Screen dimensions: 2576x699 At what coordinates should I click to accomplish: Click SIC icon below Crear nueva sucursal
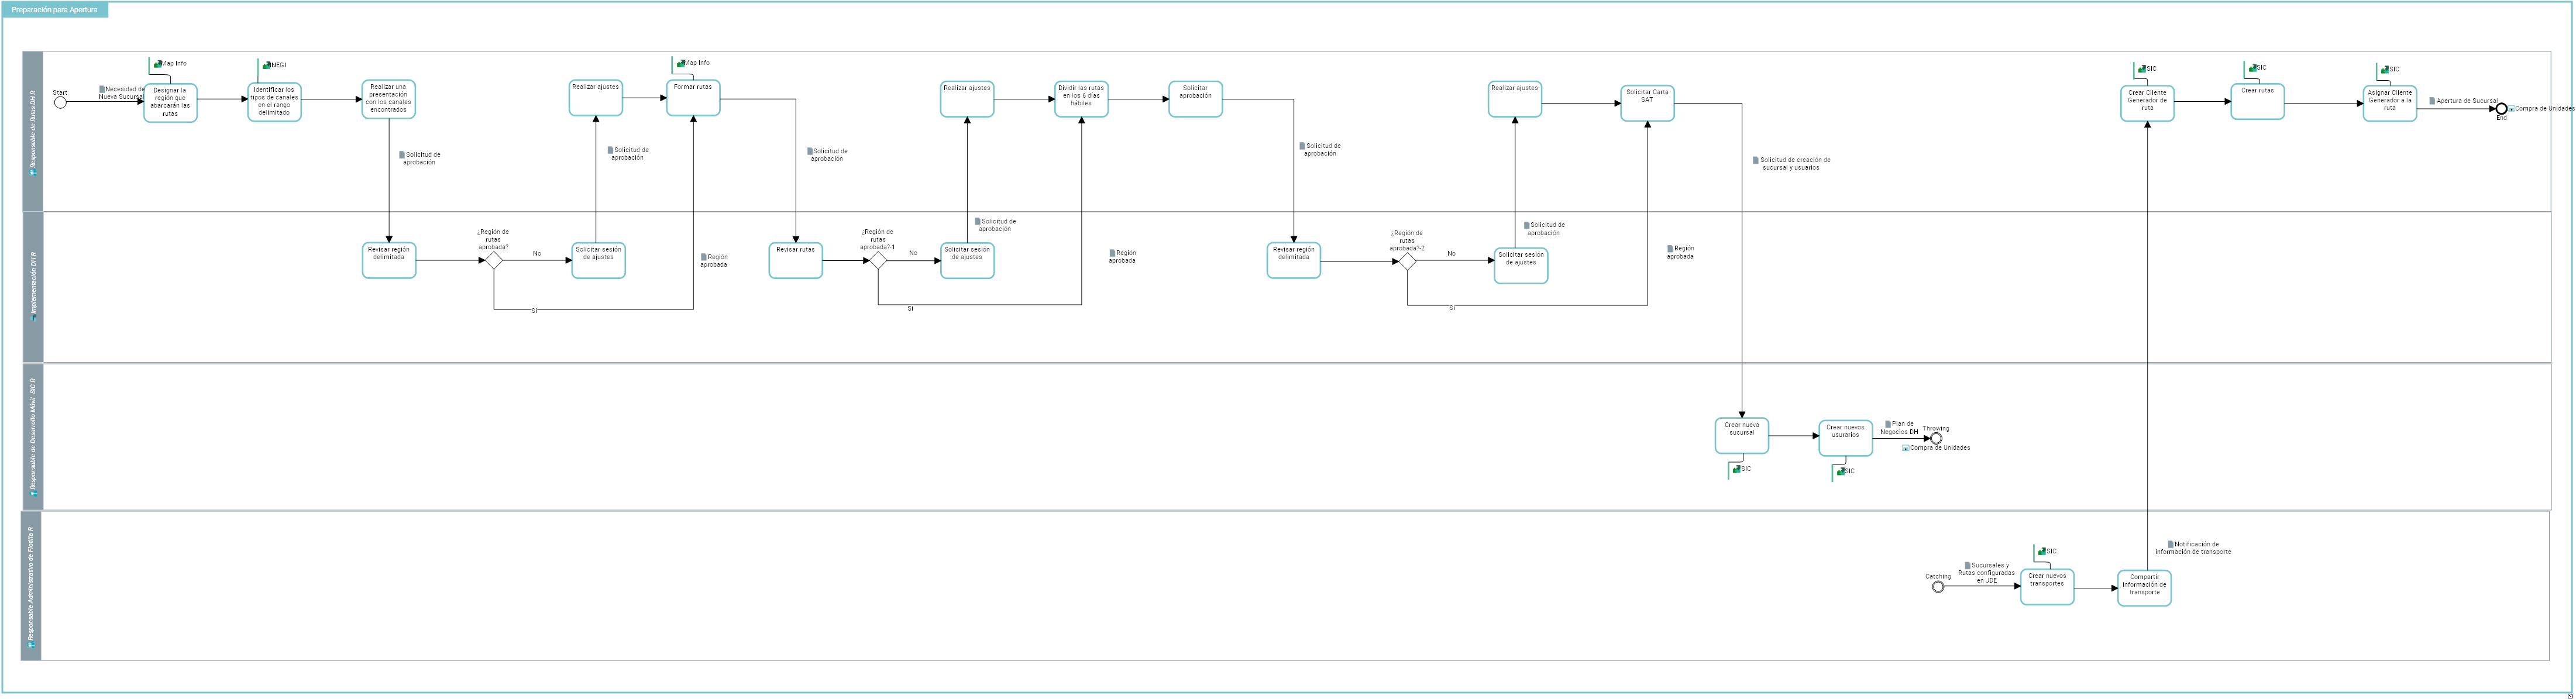[x=1737, y=469]
